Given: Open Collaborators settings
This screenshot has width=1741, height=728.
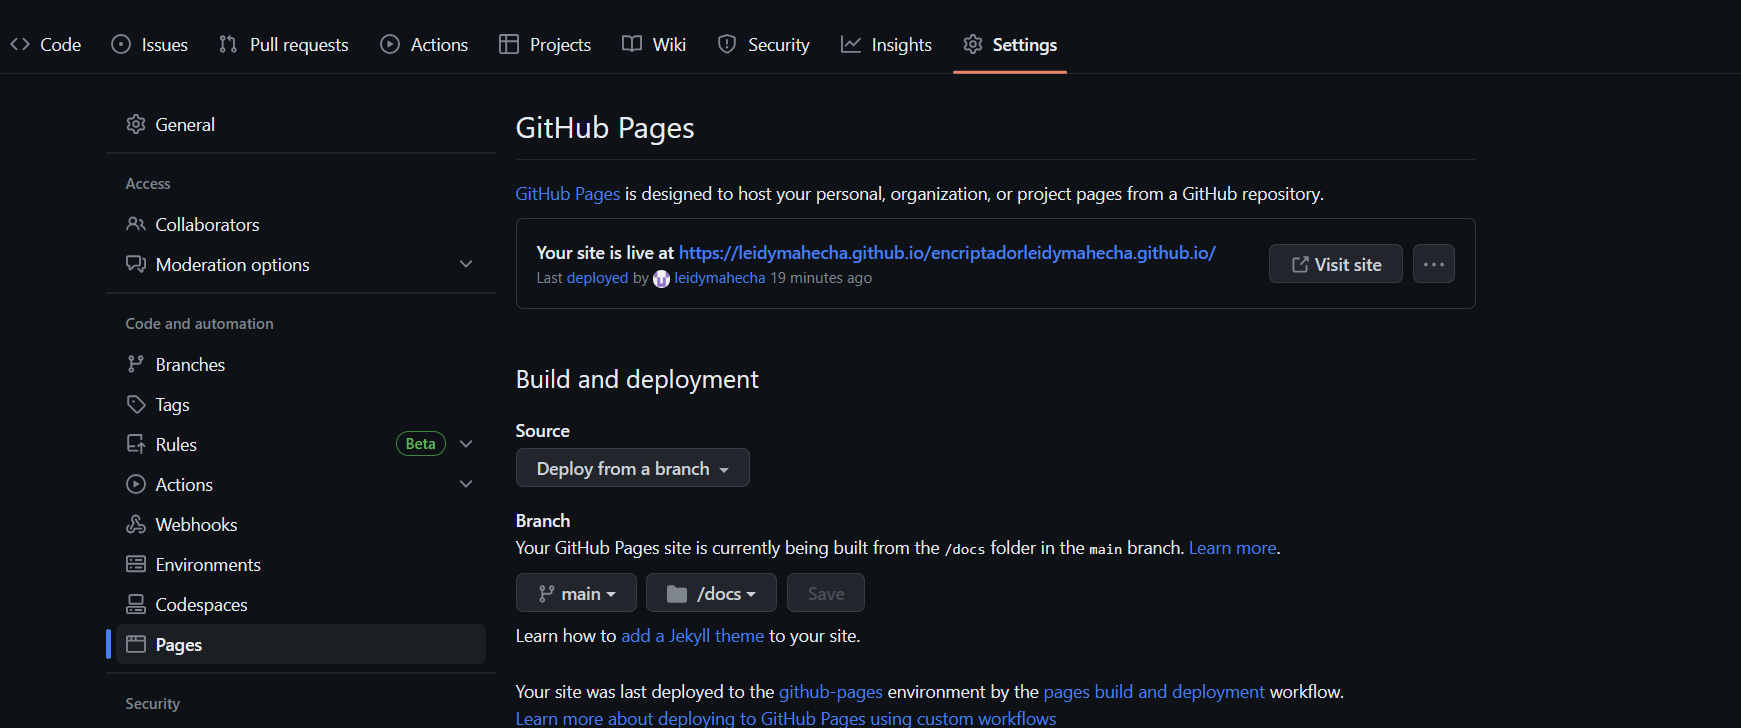Looking at the screenshot, I should [301, 225].
